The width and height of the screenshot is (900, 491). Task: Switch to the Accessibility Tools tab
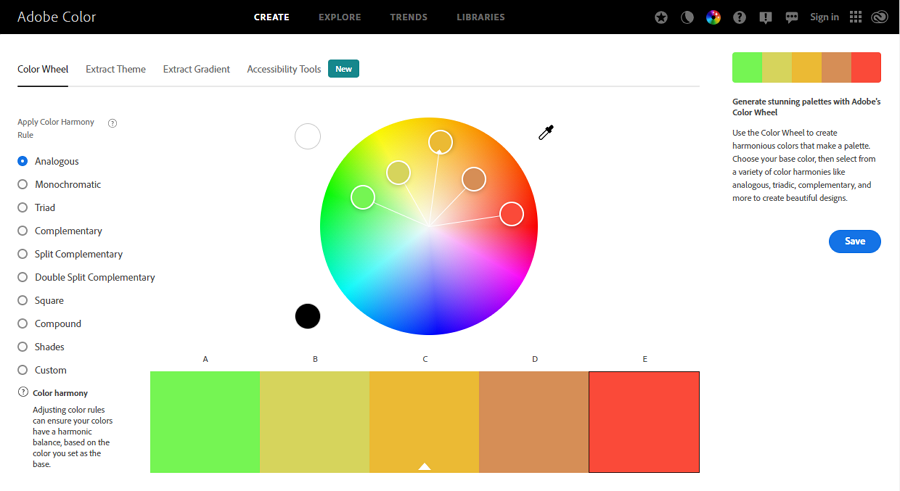click(x=284, y=69)
